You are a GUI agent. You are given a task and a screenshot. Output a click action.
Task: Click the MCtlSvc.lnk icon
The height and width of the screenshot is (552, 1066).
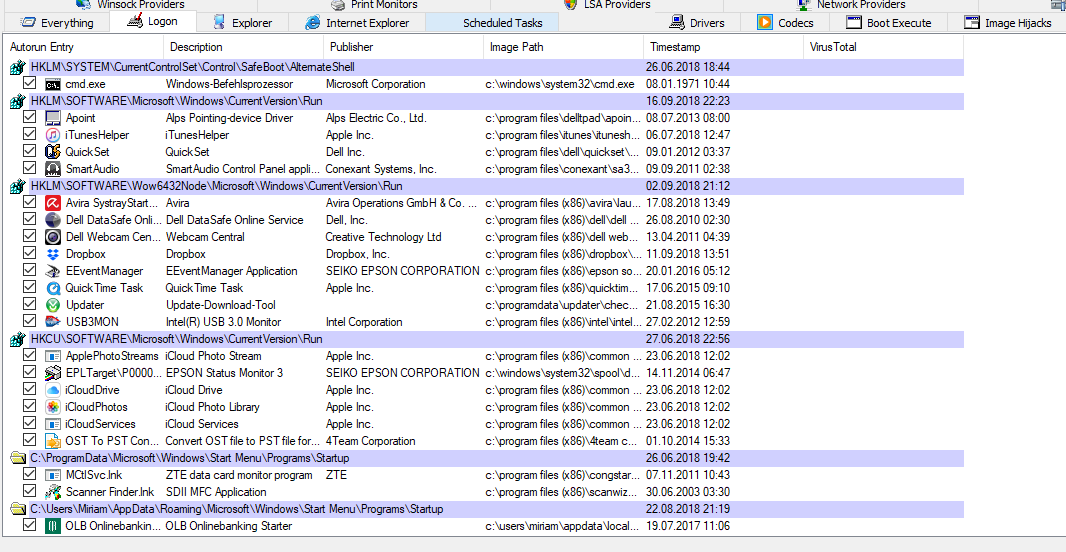pyautogui.click(x=52, y=475)
